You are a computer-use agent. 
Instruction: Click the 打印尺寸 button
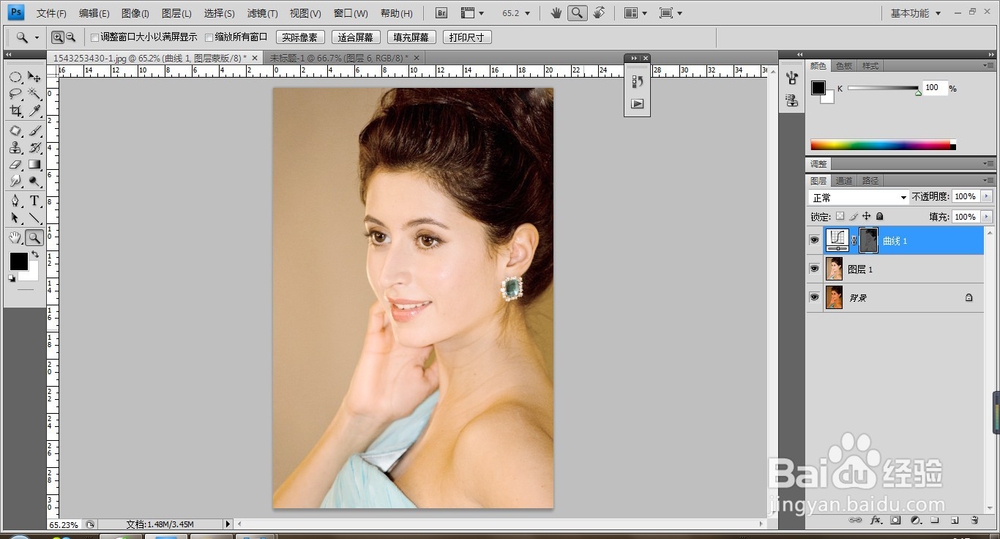click(x=466, y=38)
